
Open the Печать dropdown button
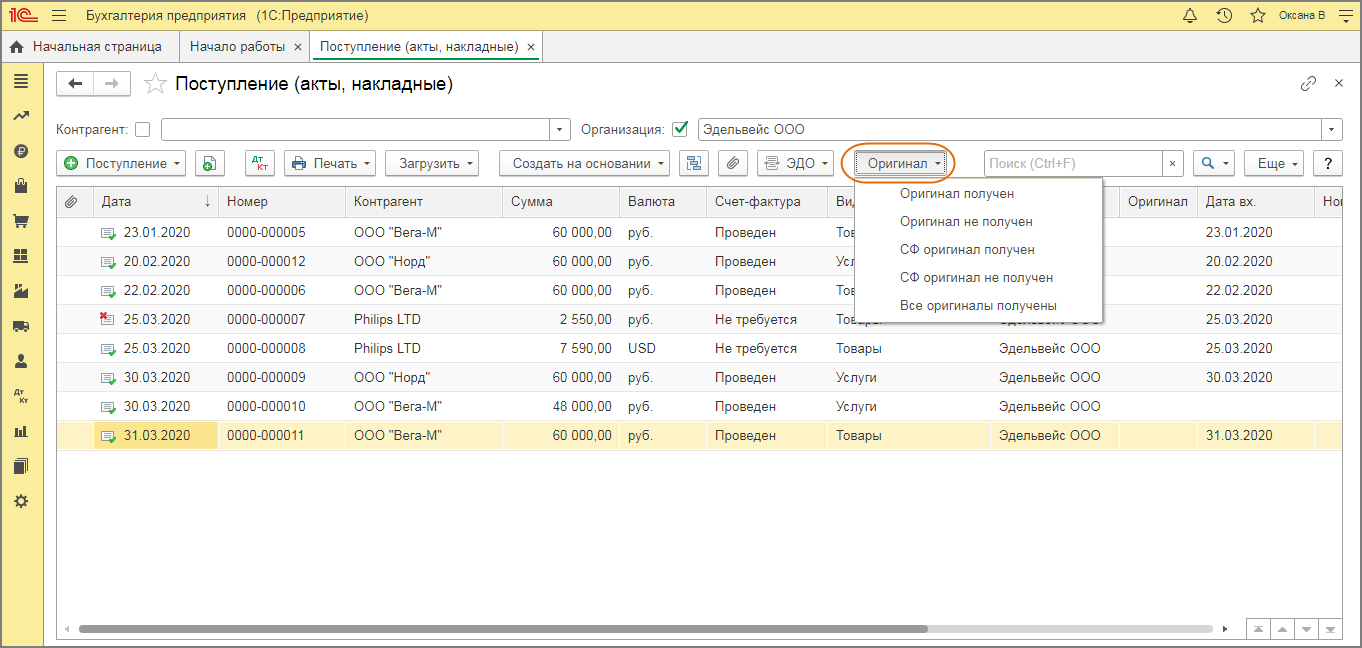tap(329, 163)
